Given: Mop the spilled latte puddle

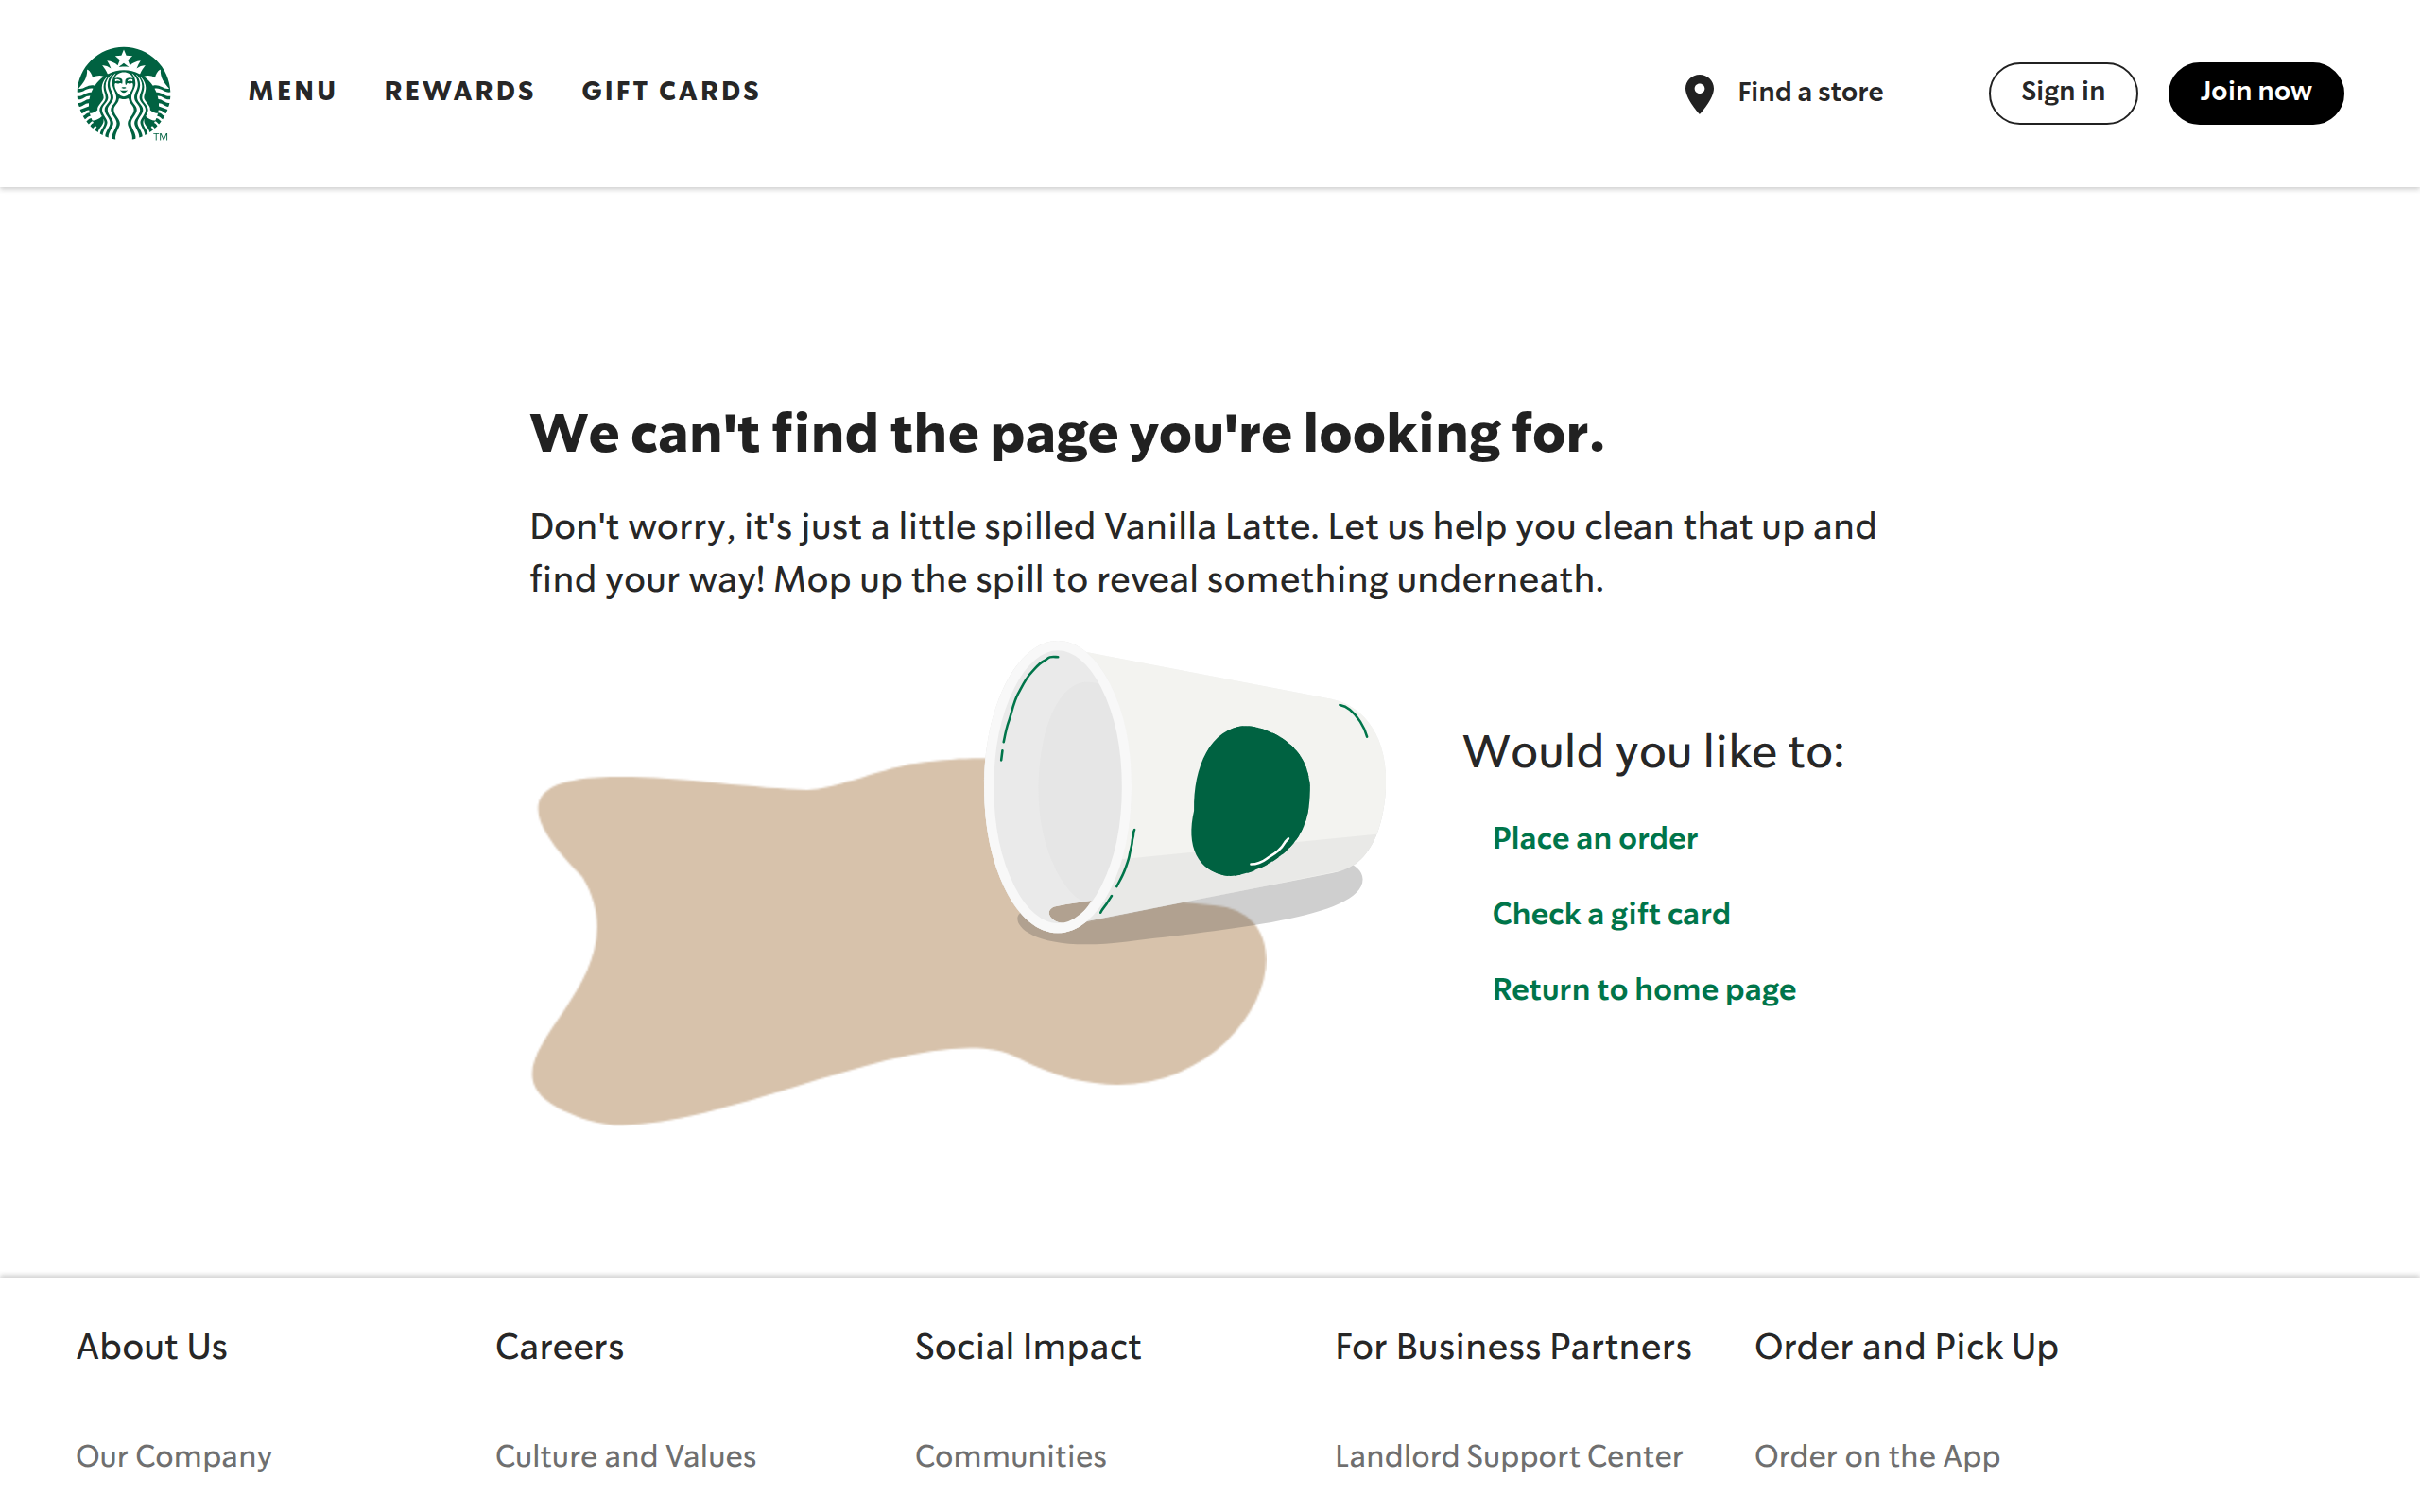Looking at the screenshot, I should 800,950.
